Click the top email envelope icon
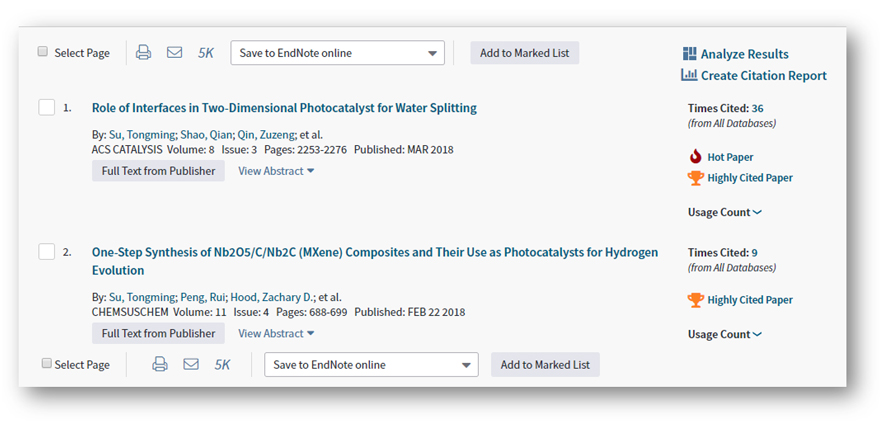This screenshot has height=422, width=886. coord(174,53)
